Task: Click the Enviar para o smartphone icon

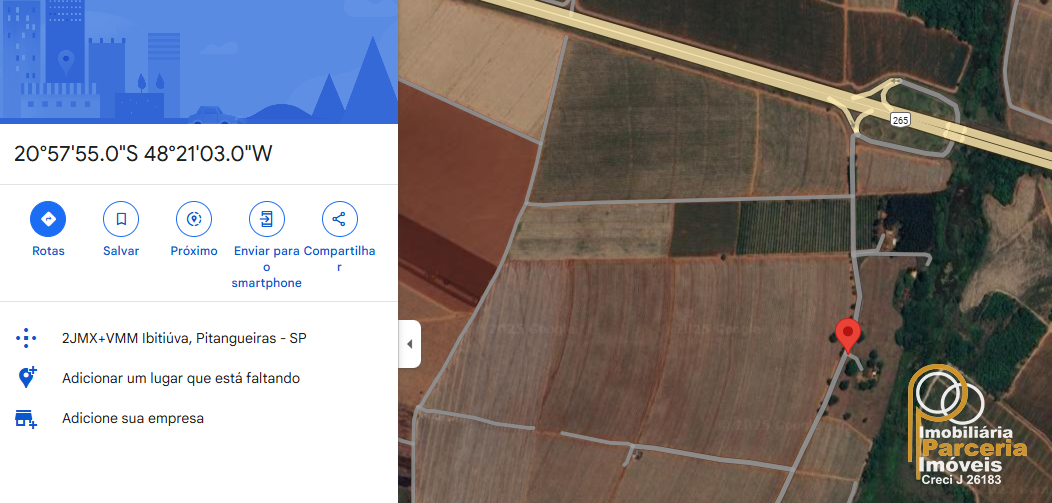Action: click(266, 219)
